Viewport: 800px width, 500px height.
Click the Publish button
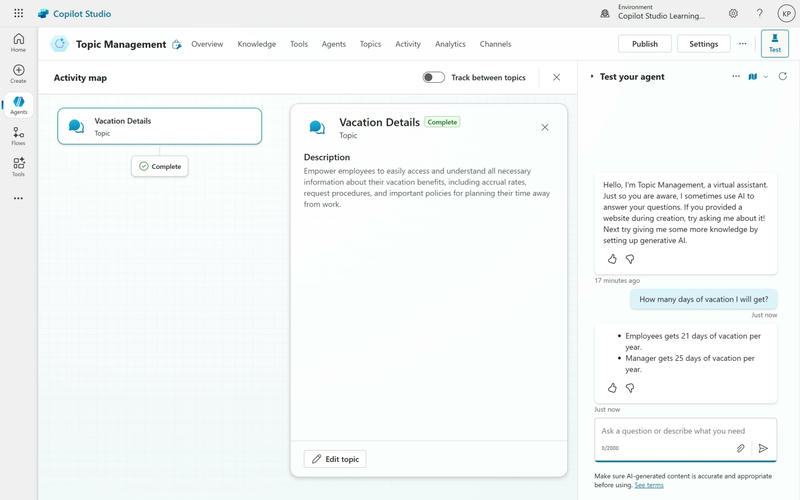(x=645, y=44)
